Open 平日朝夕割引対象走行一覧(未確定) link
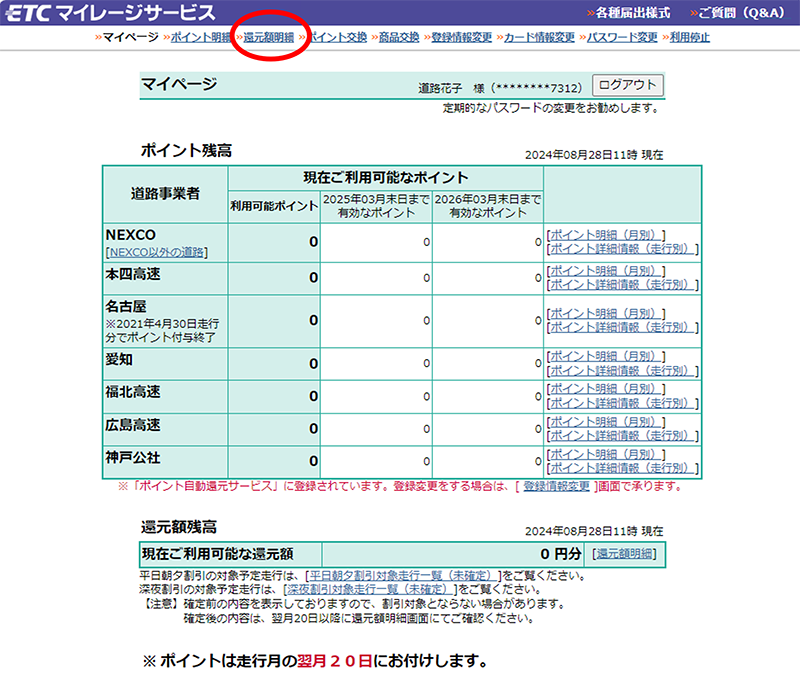The image size is (800, 687). click(x=403, y=576)
